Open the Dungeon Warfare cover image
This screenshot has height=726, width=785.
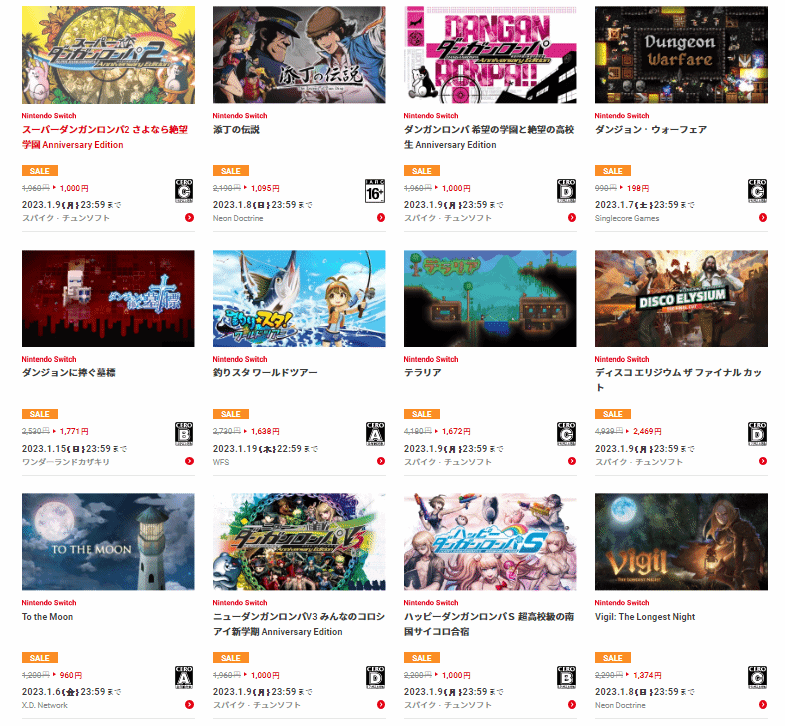[x=681, y=55]
